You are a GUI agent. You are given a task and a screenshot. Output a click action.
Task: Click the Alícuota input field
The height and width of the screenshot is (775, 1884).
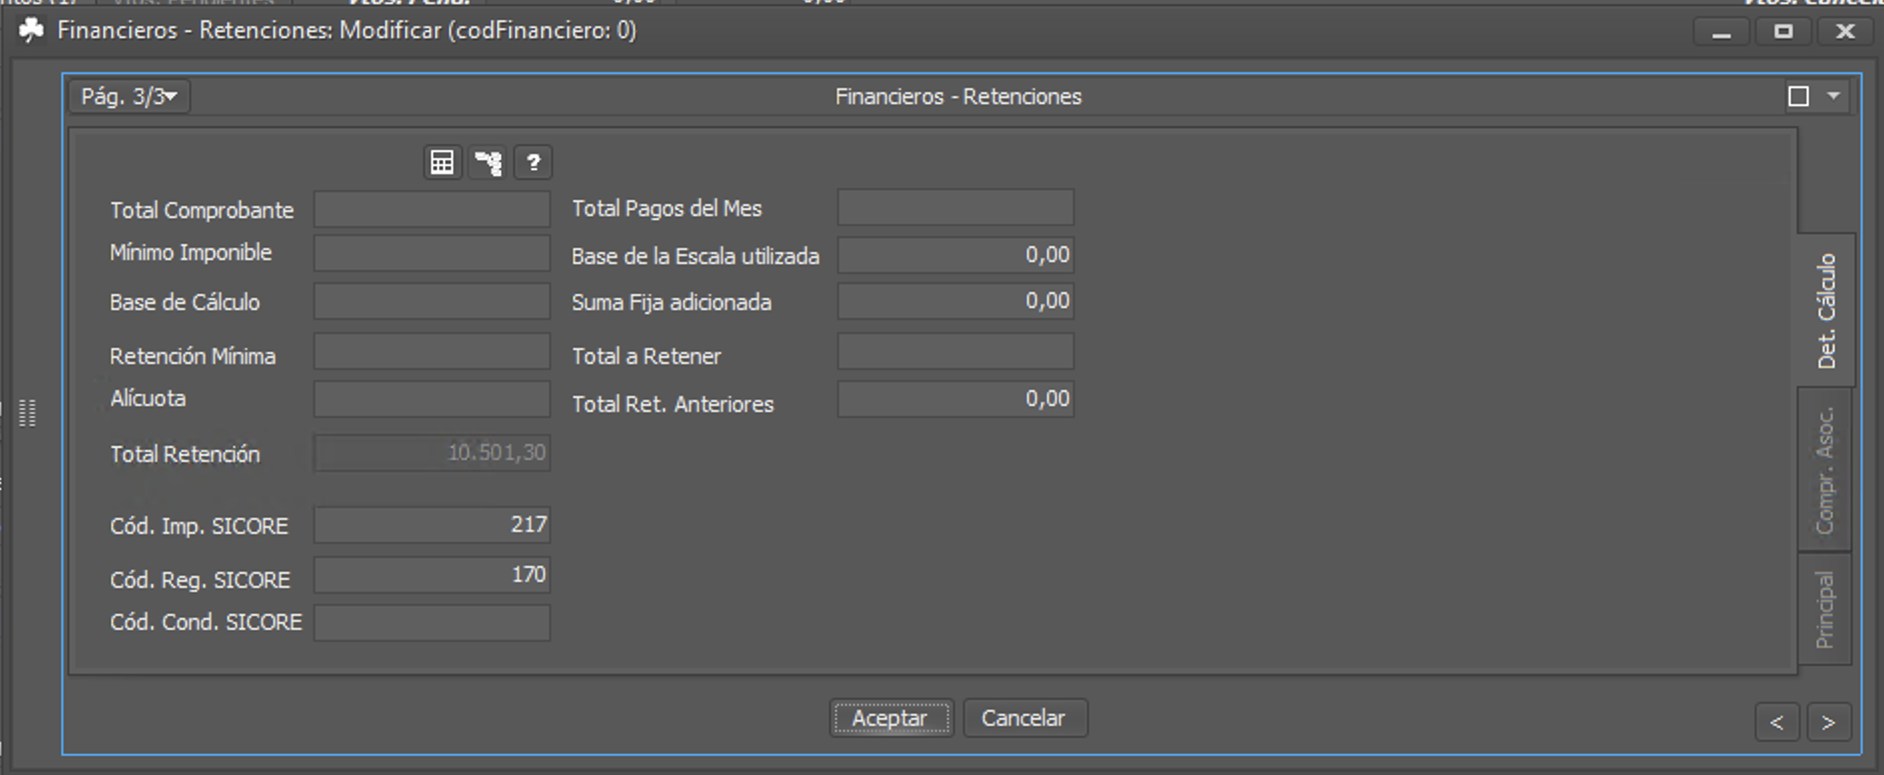[432, 399]
